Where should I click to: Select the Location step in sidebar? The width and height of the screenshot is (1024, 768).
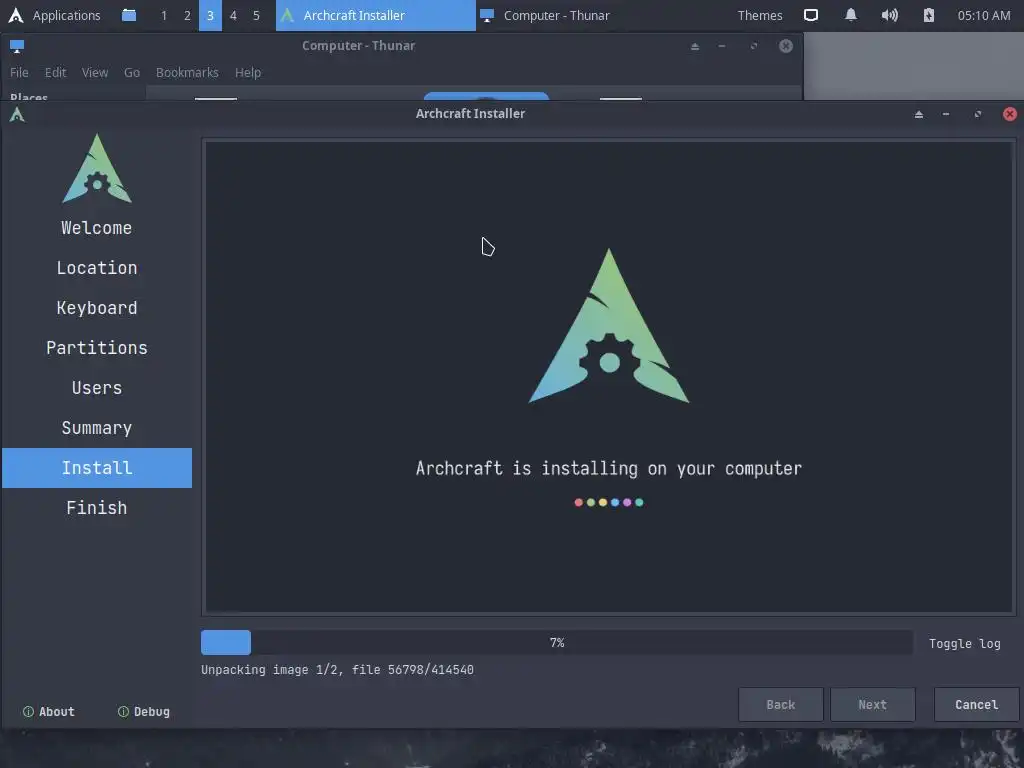pyautogui.click(x=97, y=268)
